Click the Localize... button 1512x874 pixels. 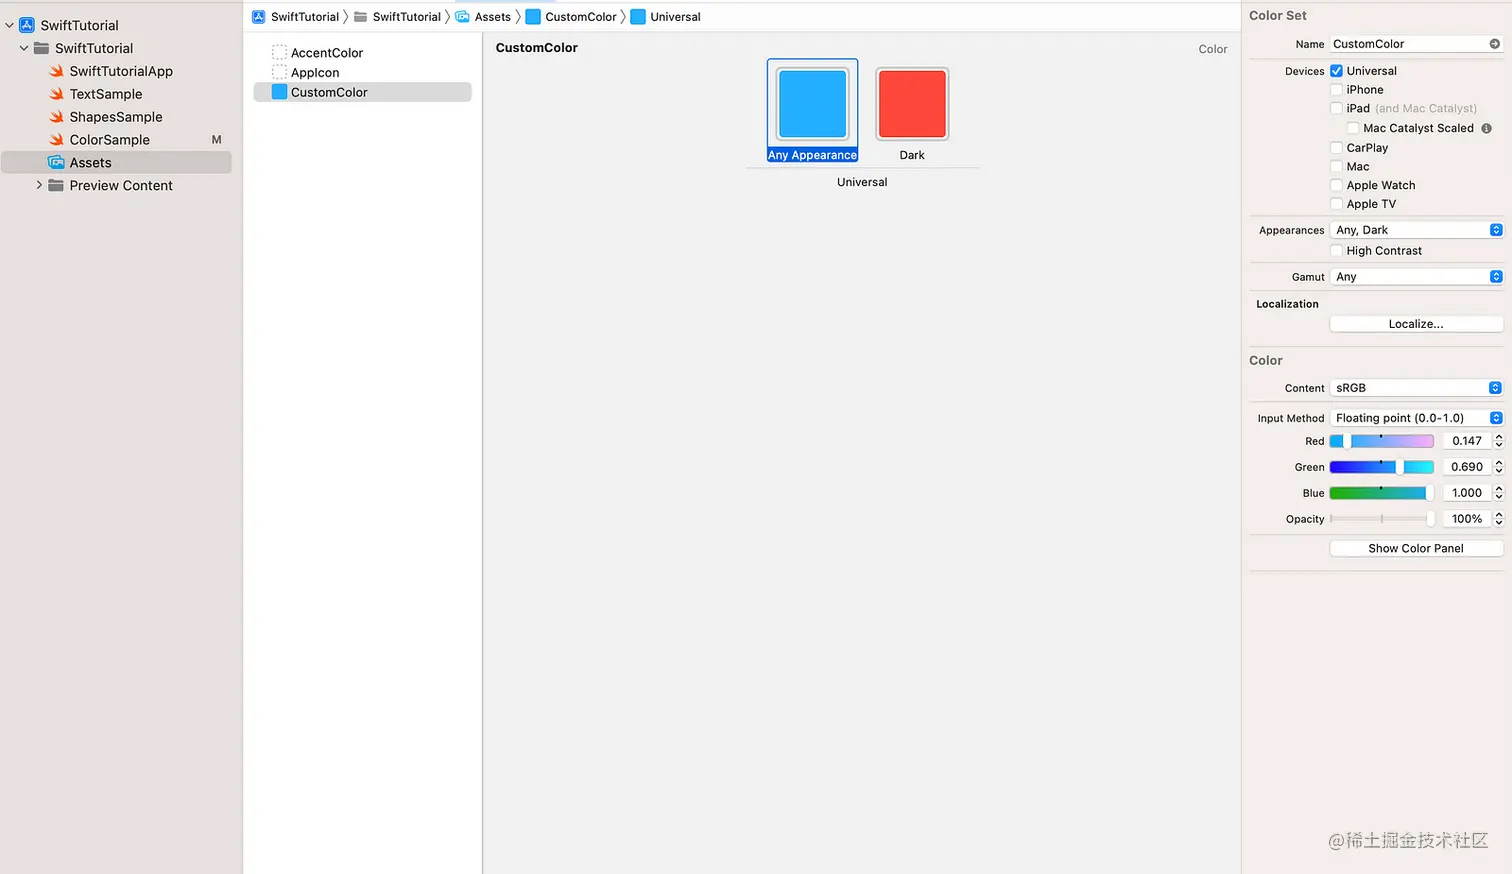(1416, 324)
